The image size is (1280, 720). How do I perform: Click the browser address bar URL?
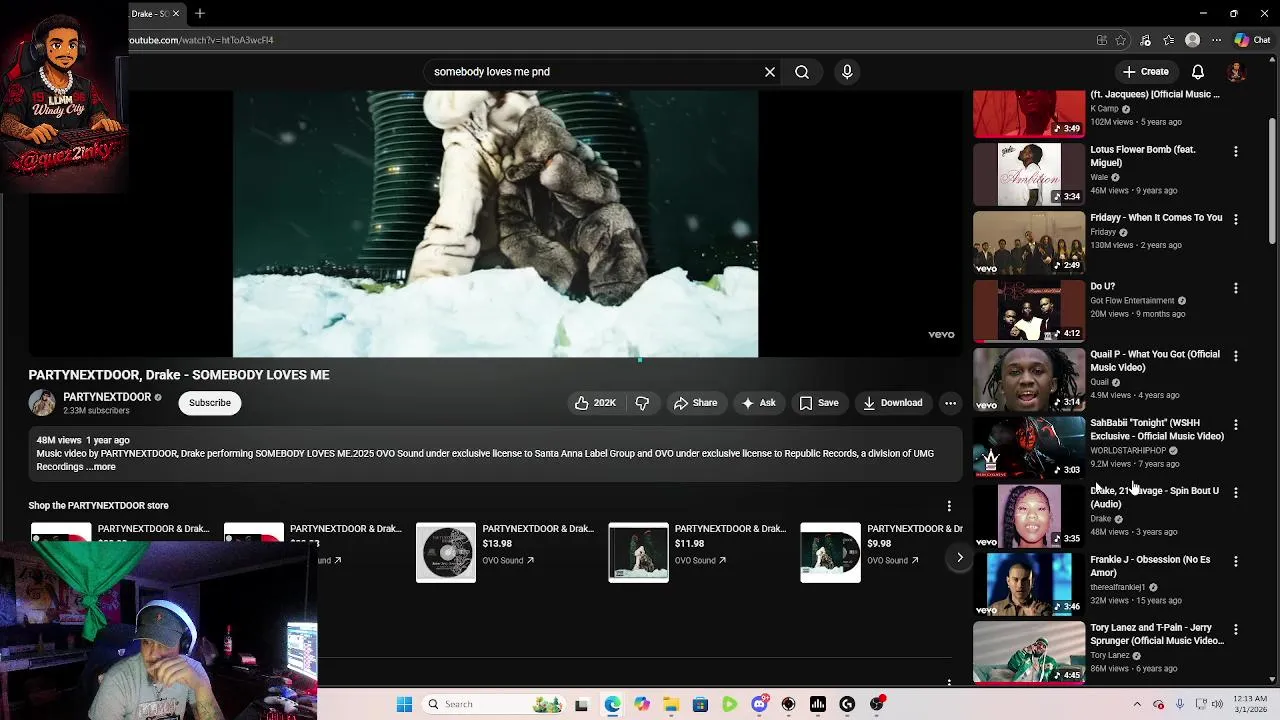[202, 40]
